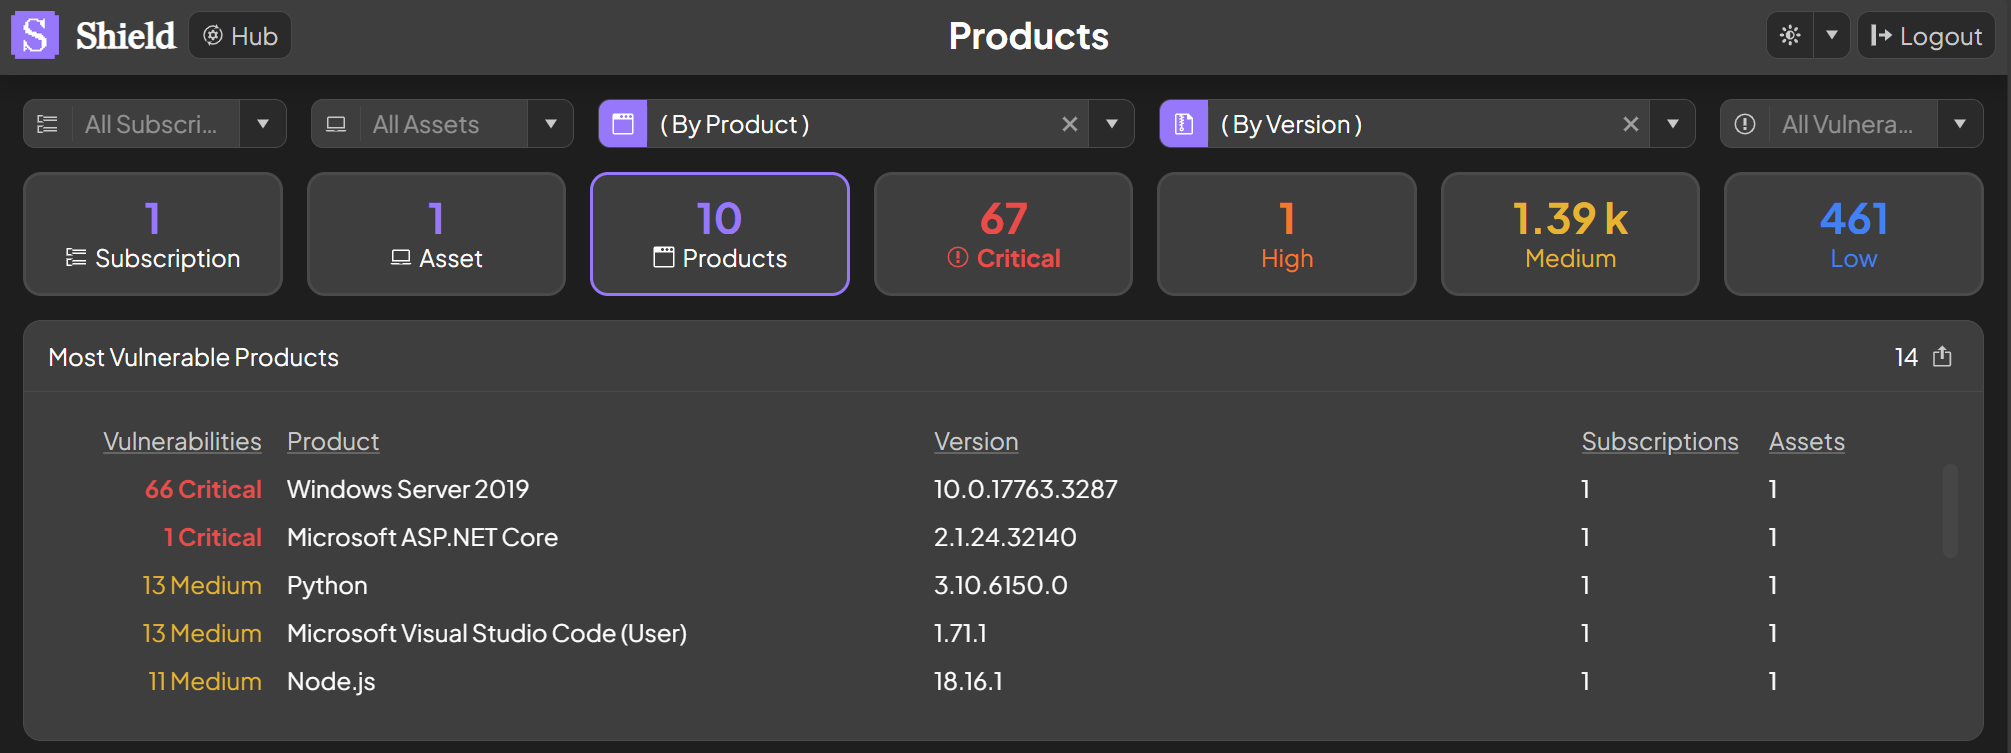Select the 1.39 k Medium card
This screenshot has height=753, width=2011.
tap(1570, 234)
